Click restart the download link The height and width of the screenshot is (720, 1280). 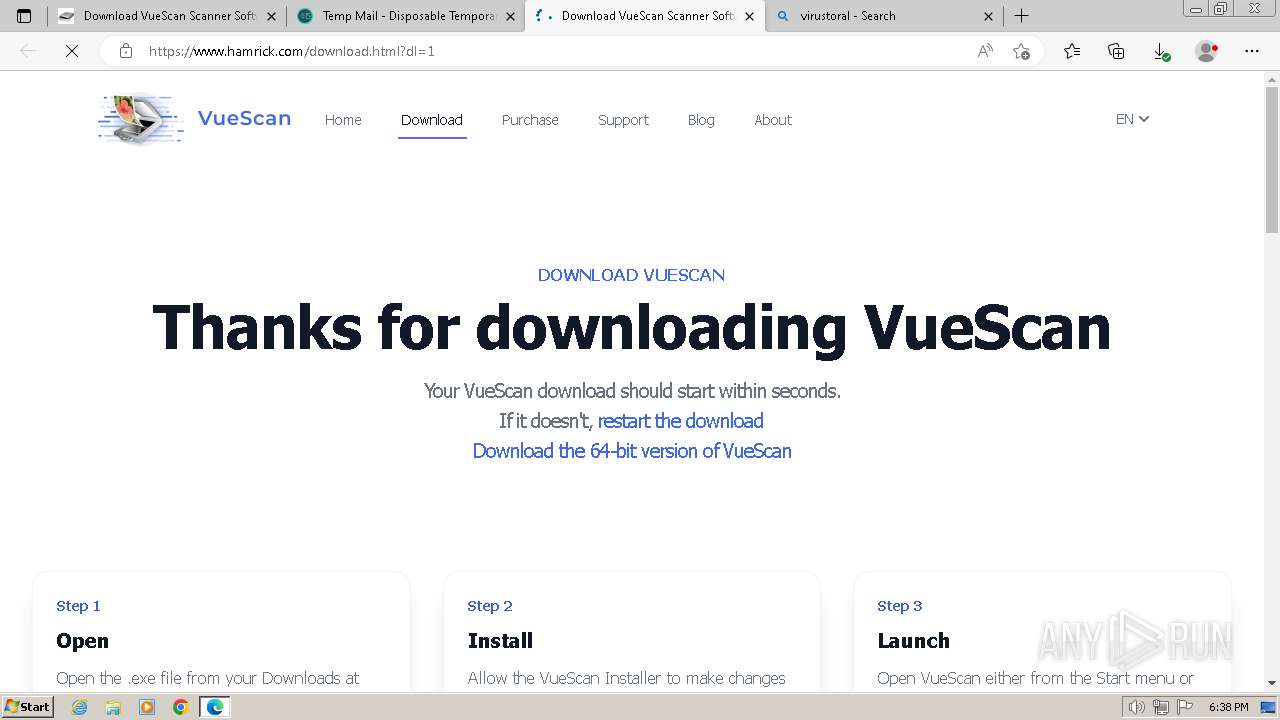click(x=681, y=421)
